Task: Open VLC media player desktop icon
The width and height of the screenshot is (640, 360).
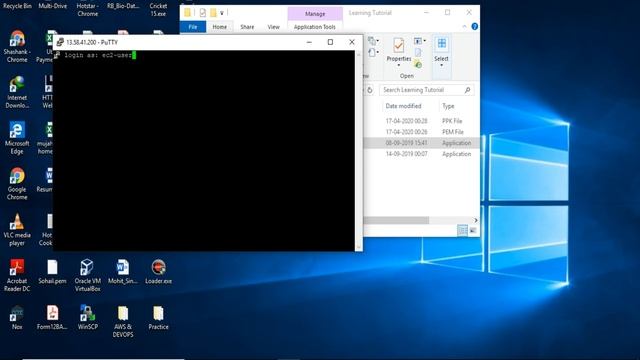Action: 17,230
